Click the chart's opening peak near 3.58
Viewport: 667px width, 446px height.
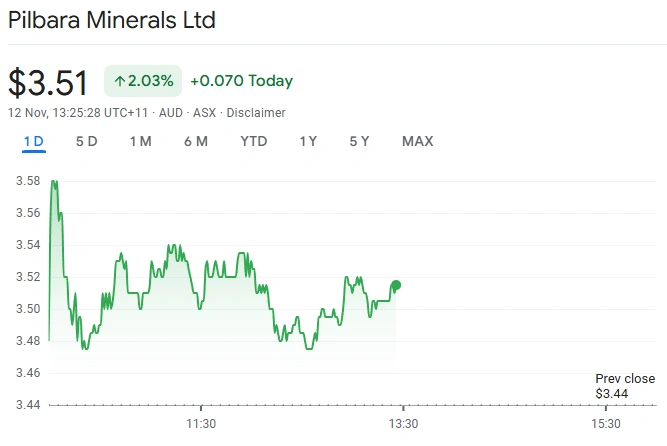click(54, 182)
